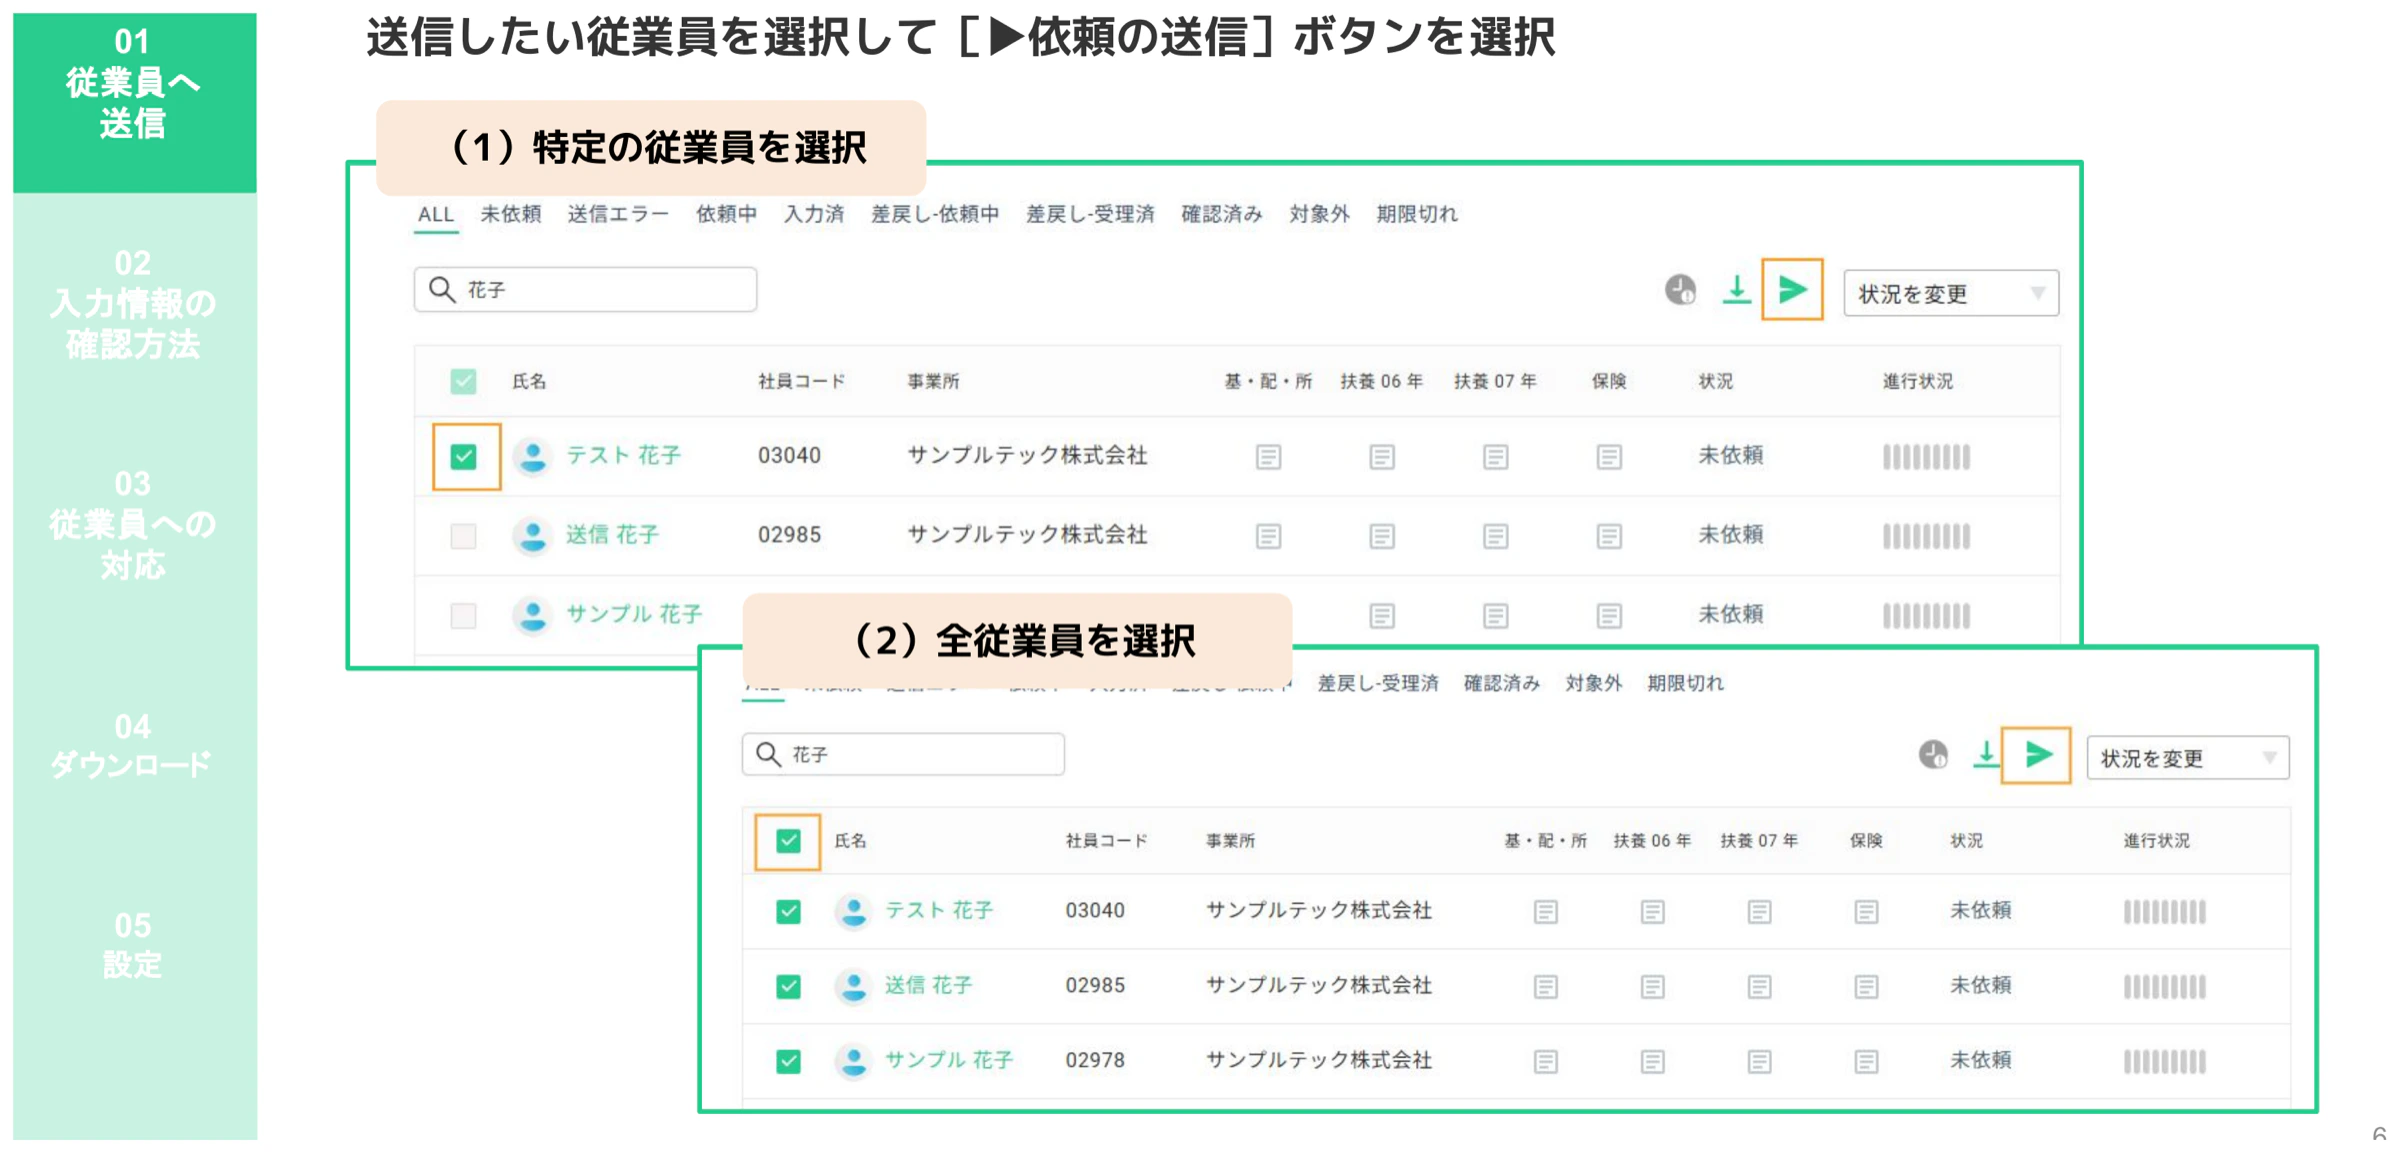Switch to the 未依頼 tab in upper panel

point(511,214)
